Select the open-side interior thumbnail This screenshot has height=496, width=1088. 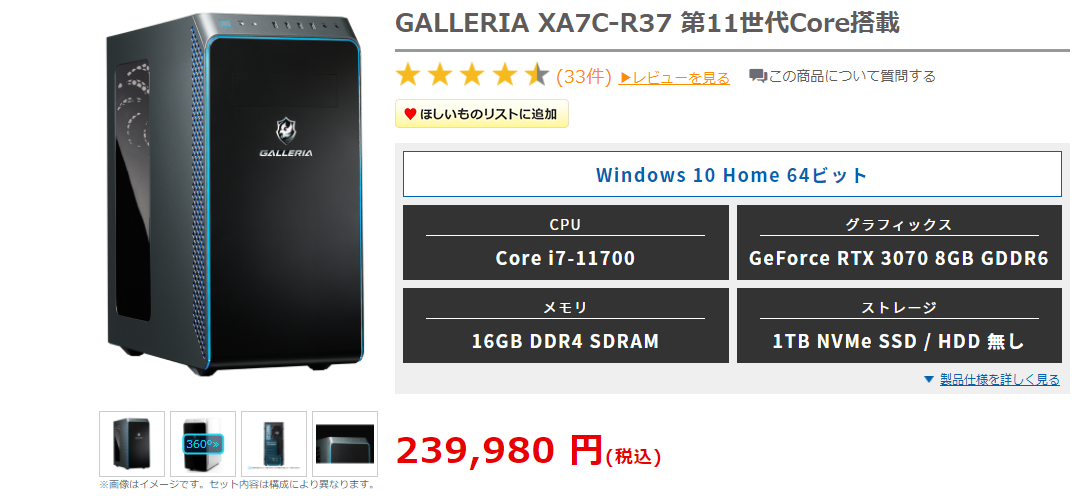point(274,444)
